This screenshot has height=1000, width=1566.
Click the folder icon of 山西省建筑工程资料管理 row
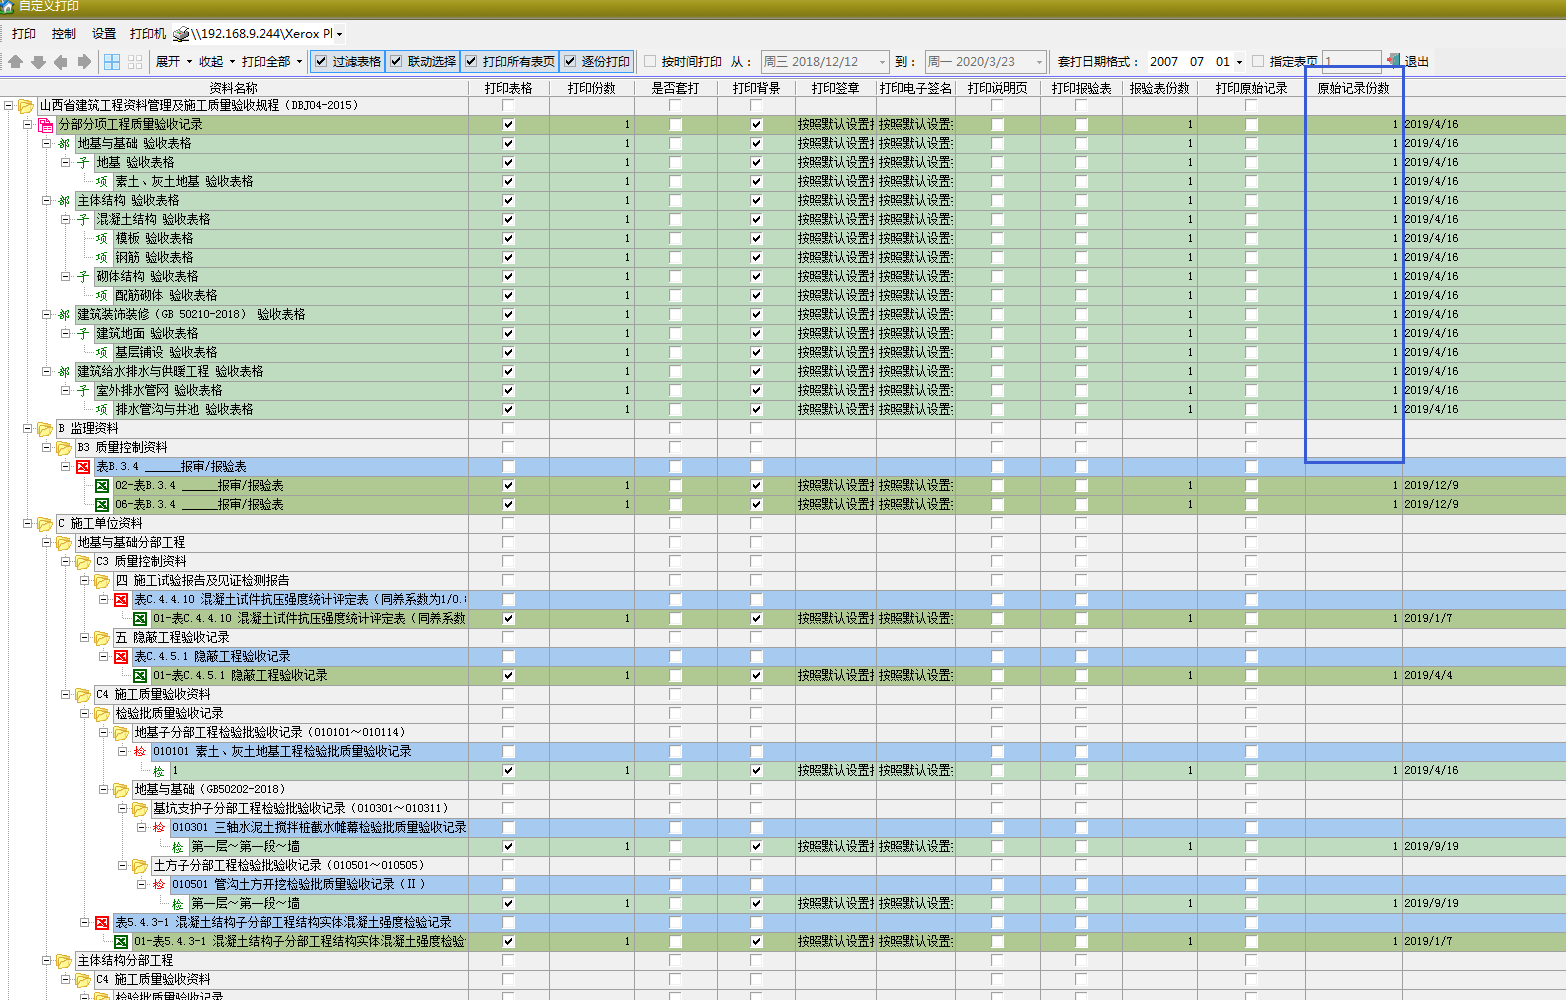[x=26, y=105]
